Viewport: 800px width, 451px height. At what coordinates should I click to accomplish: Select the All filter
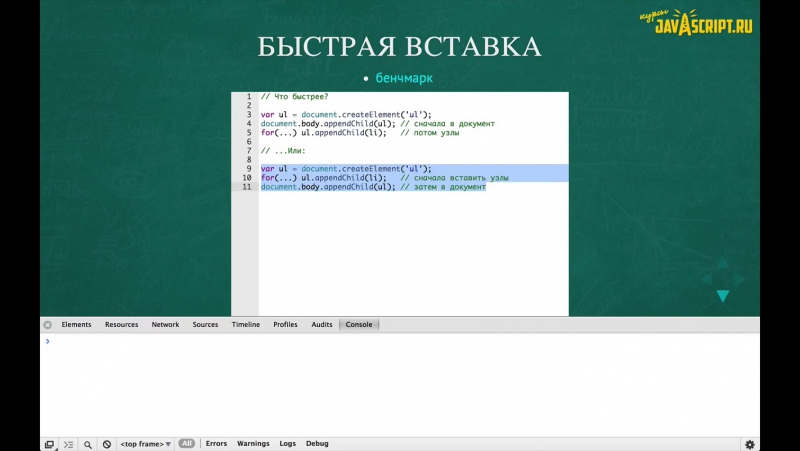tap(187, 443)
